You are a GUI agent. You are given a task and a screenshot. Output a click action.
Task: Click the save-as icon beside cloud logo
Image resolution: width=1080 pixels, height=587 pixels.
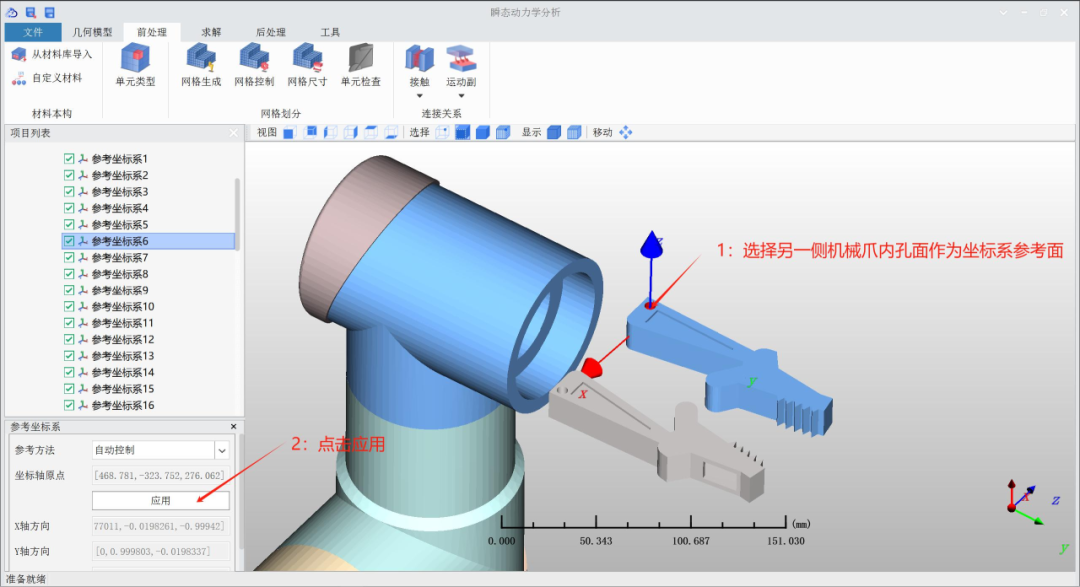[x=30, y=12]
